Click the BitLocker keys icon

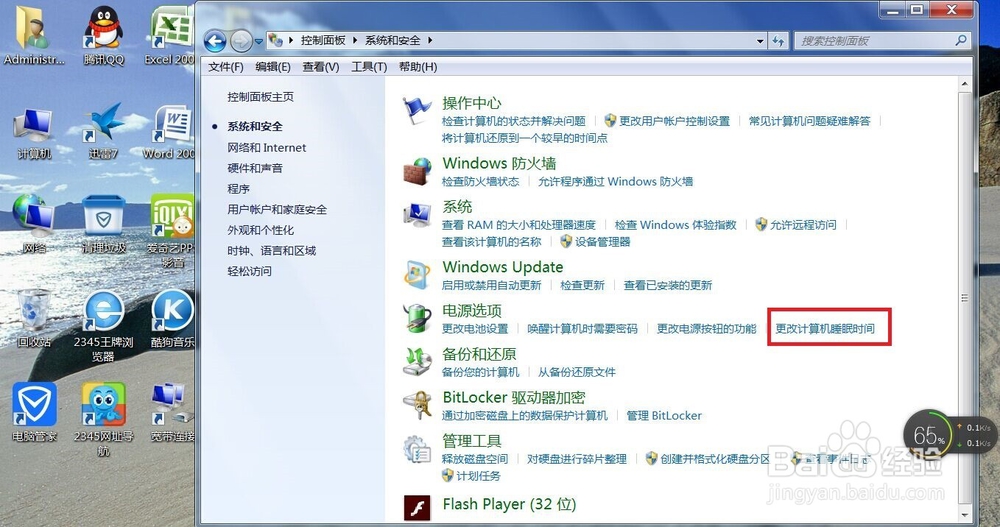418,405
